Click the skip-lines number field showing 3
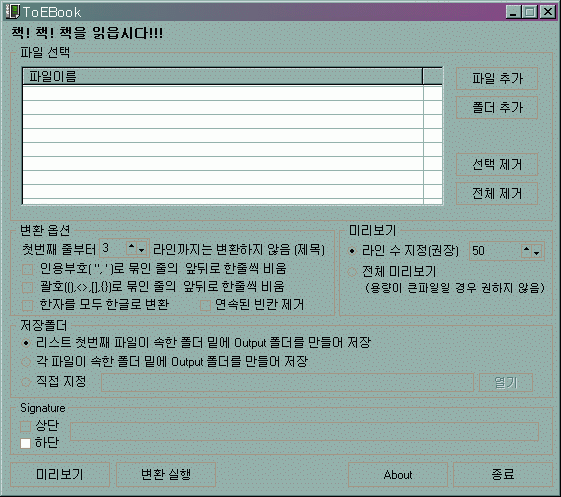The image size is (561, 497). [113, 248]
